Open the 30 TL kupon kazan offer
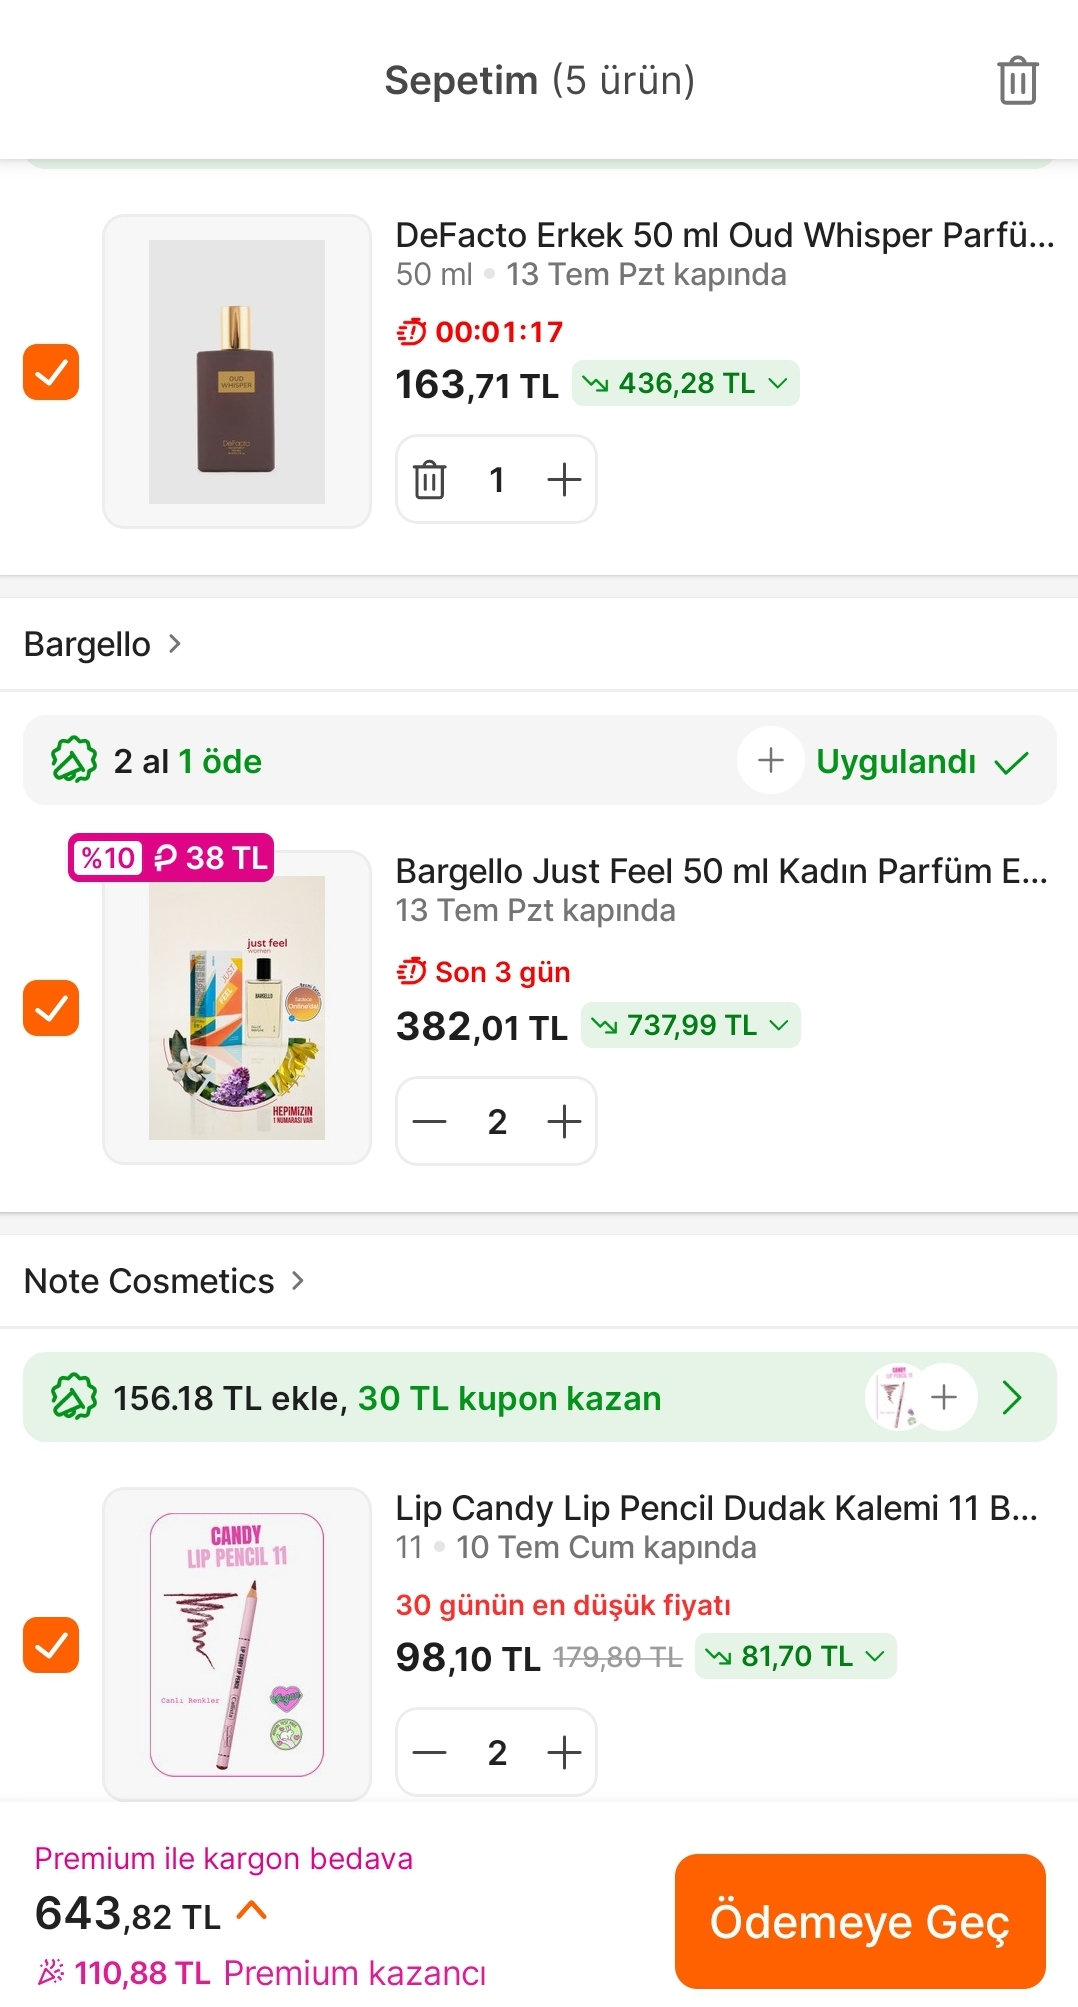This screenshot has width=1078, height=2007. (540, 1397)
